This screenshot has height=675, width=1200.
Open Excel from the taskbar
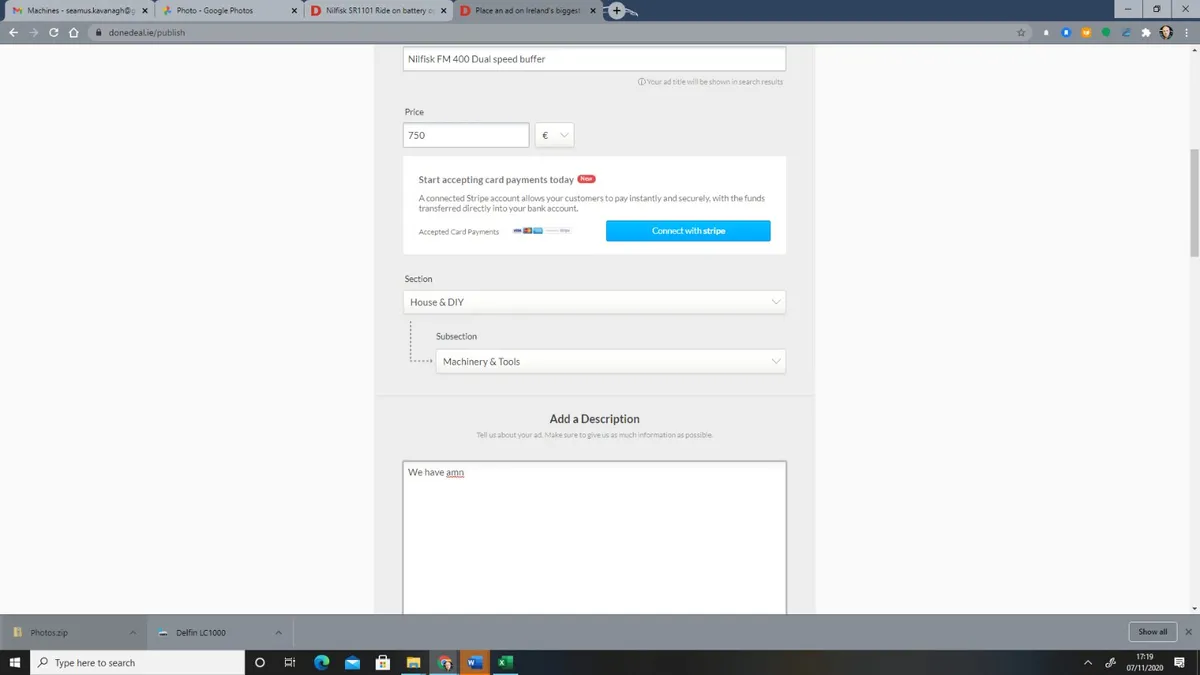tap(505, 662)
